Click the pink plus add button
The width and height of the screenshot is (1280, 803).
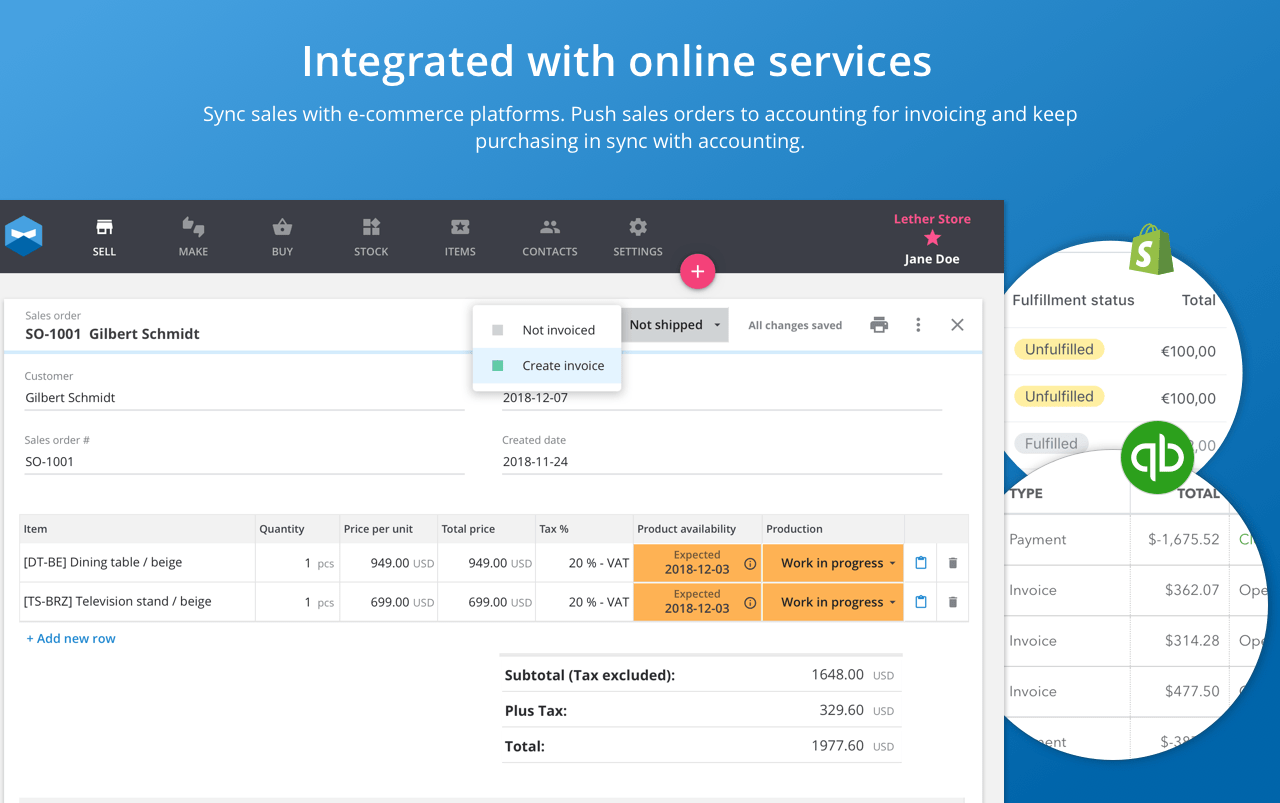pyautogui.click(x=698, y=271)
